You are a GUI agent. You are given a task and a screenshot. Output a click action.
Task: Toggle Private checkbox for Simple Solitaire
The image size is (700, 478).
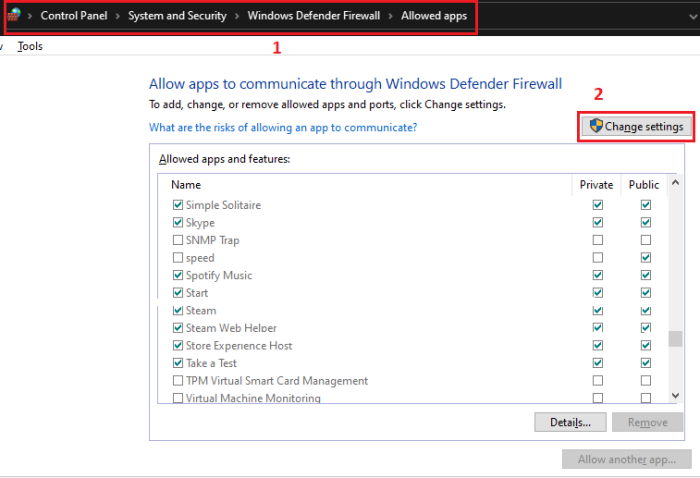click(598, 205)
